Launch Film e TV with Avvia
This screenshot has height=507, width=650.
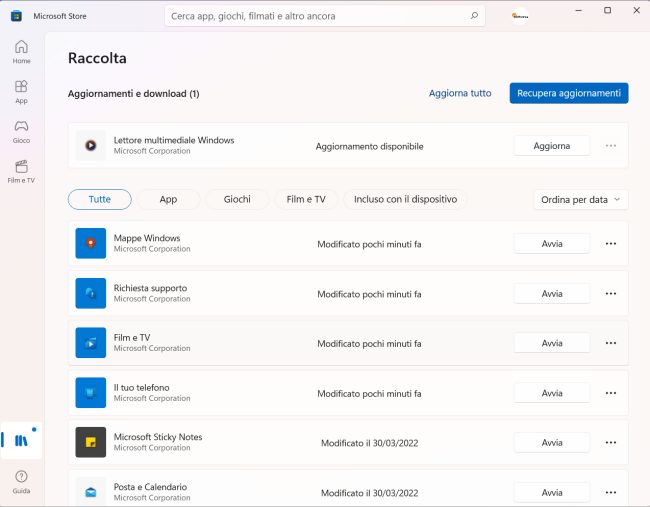(552, 343)
